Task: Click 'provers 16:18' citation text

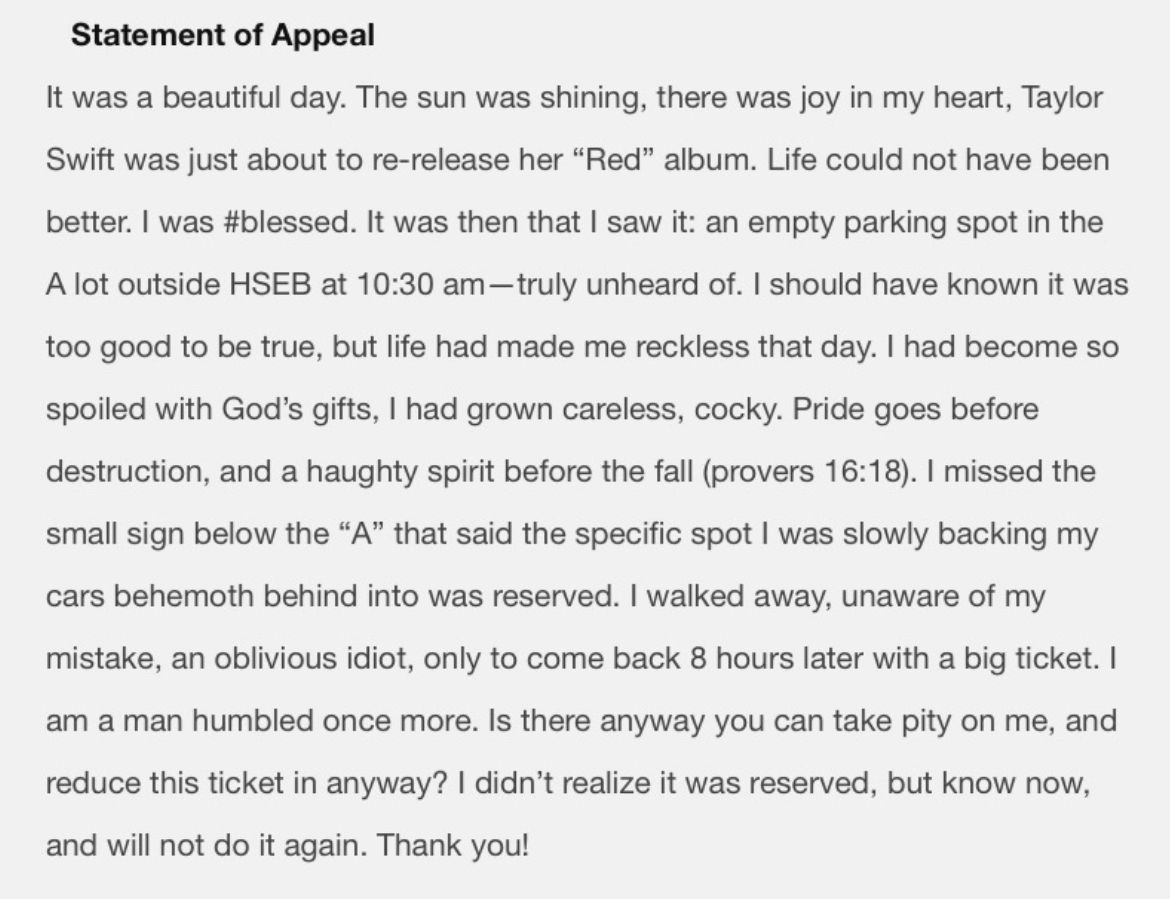Action: tap(804, 472)
